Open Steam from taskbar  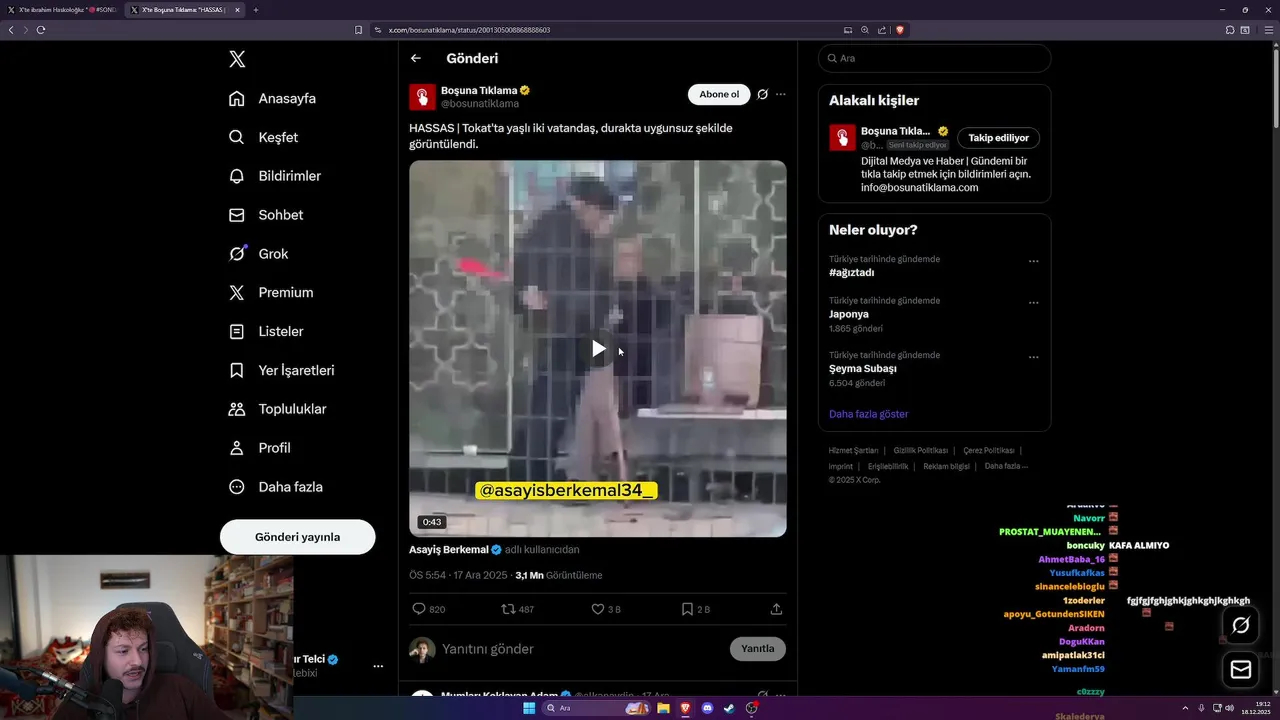[729, 708]
